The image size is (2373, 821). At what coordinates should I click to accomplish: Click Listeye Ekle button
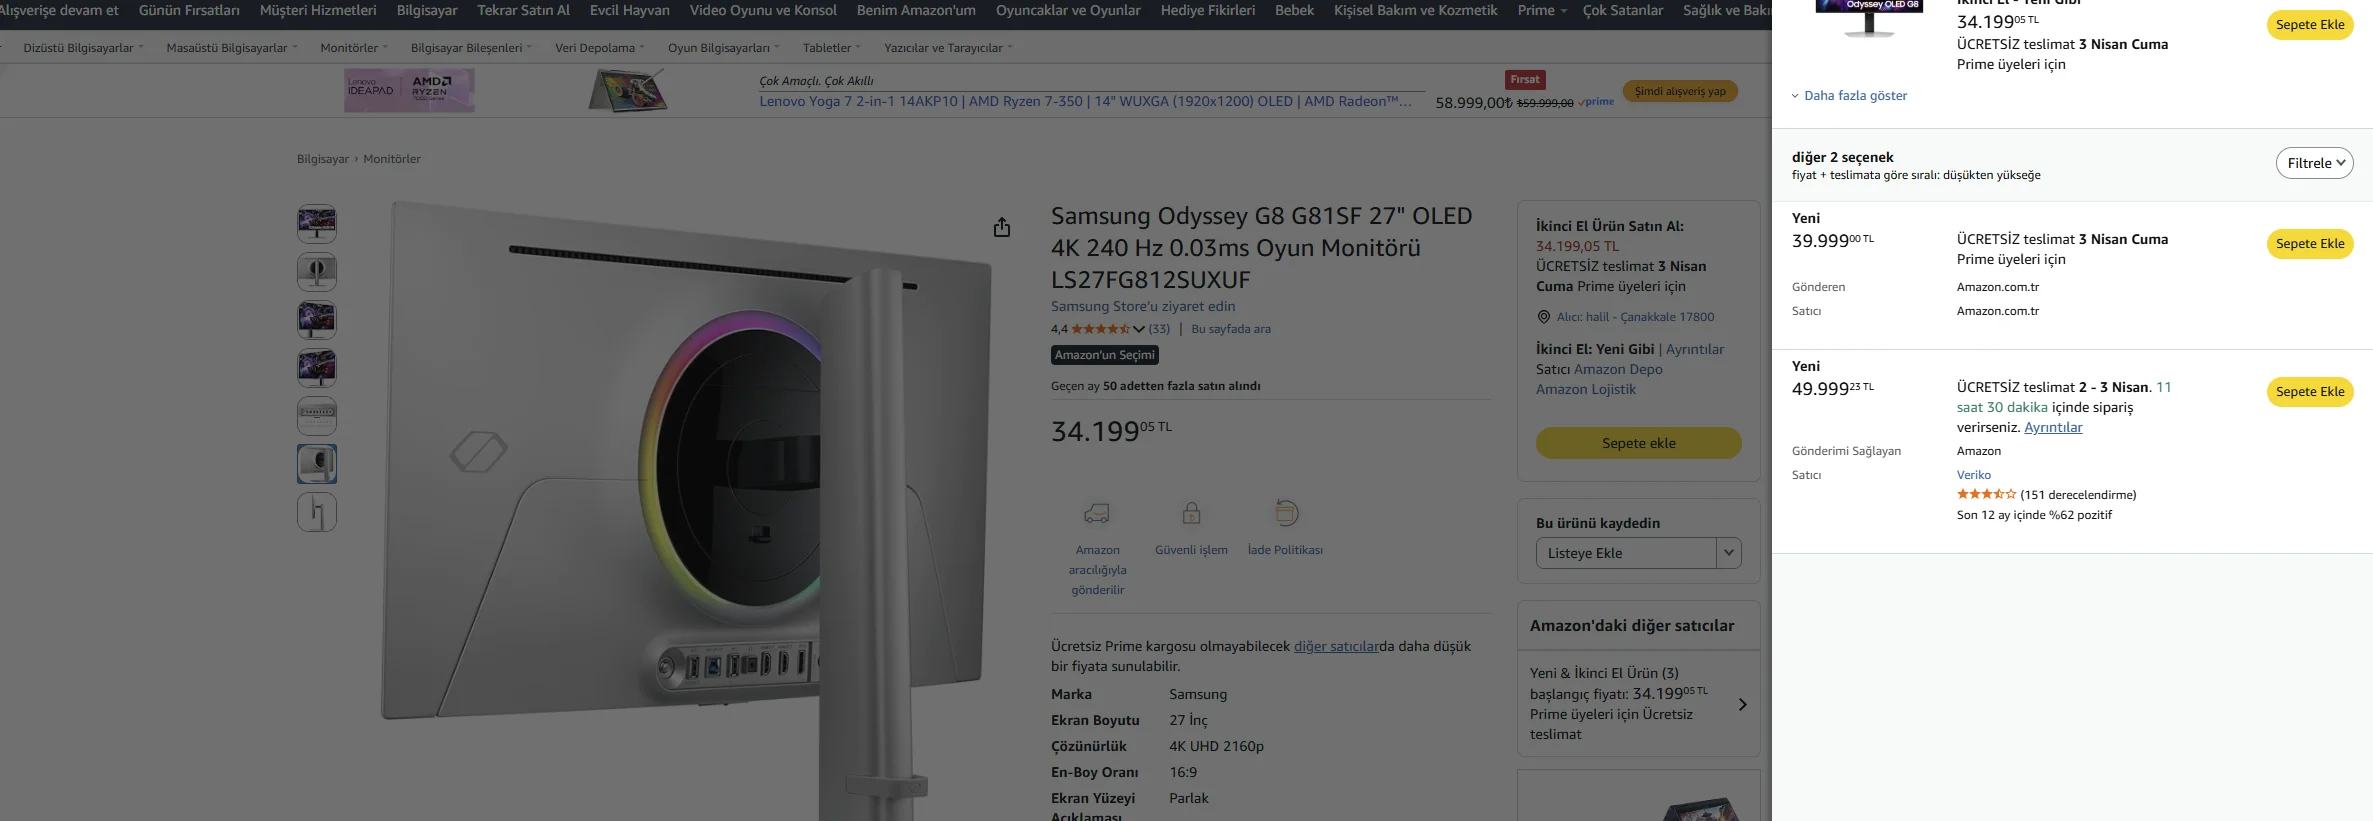(1626, 553)
